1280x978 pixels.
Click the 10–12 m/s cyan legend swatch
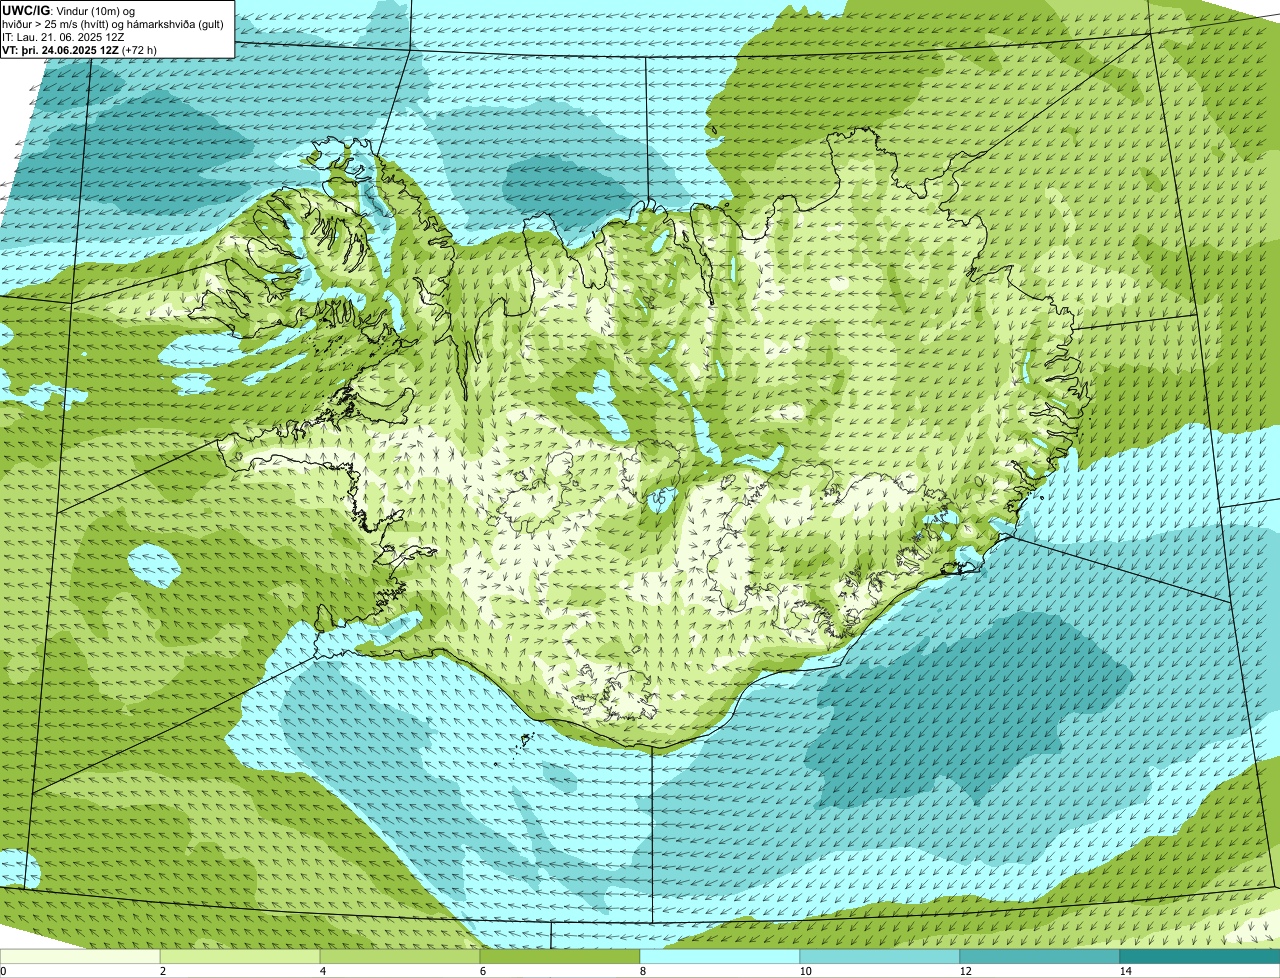pyautogui.click(x=880, y=957)
